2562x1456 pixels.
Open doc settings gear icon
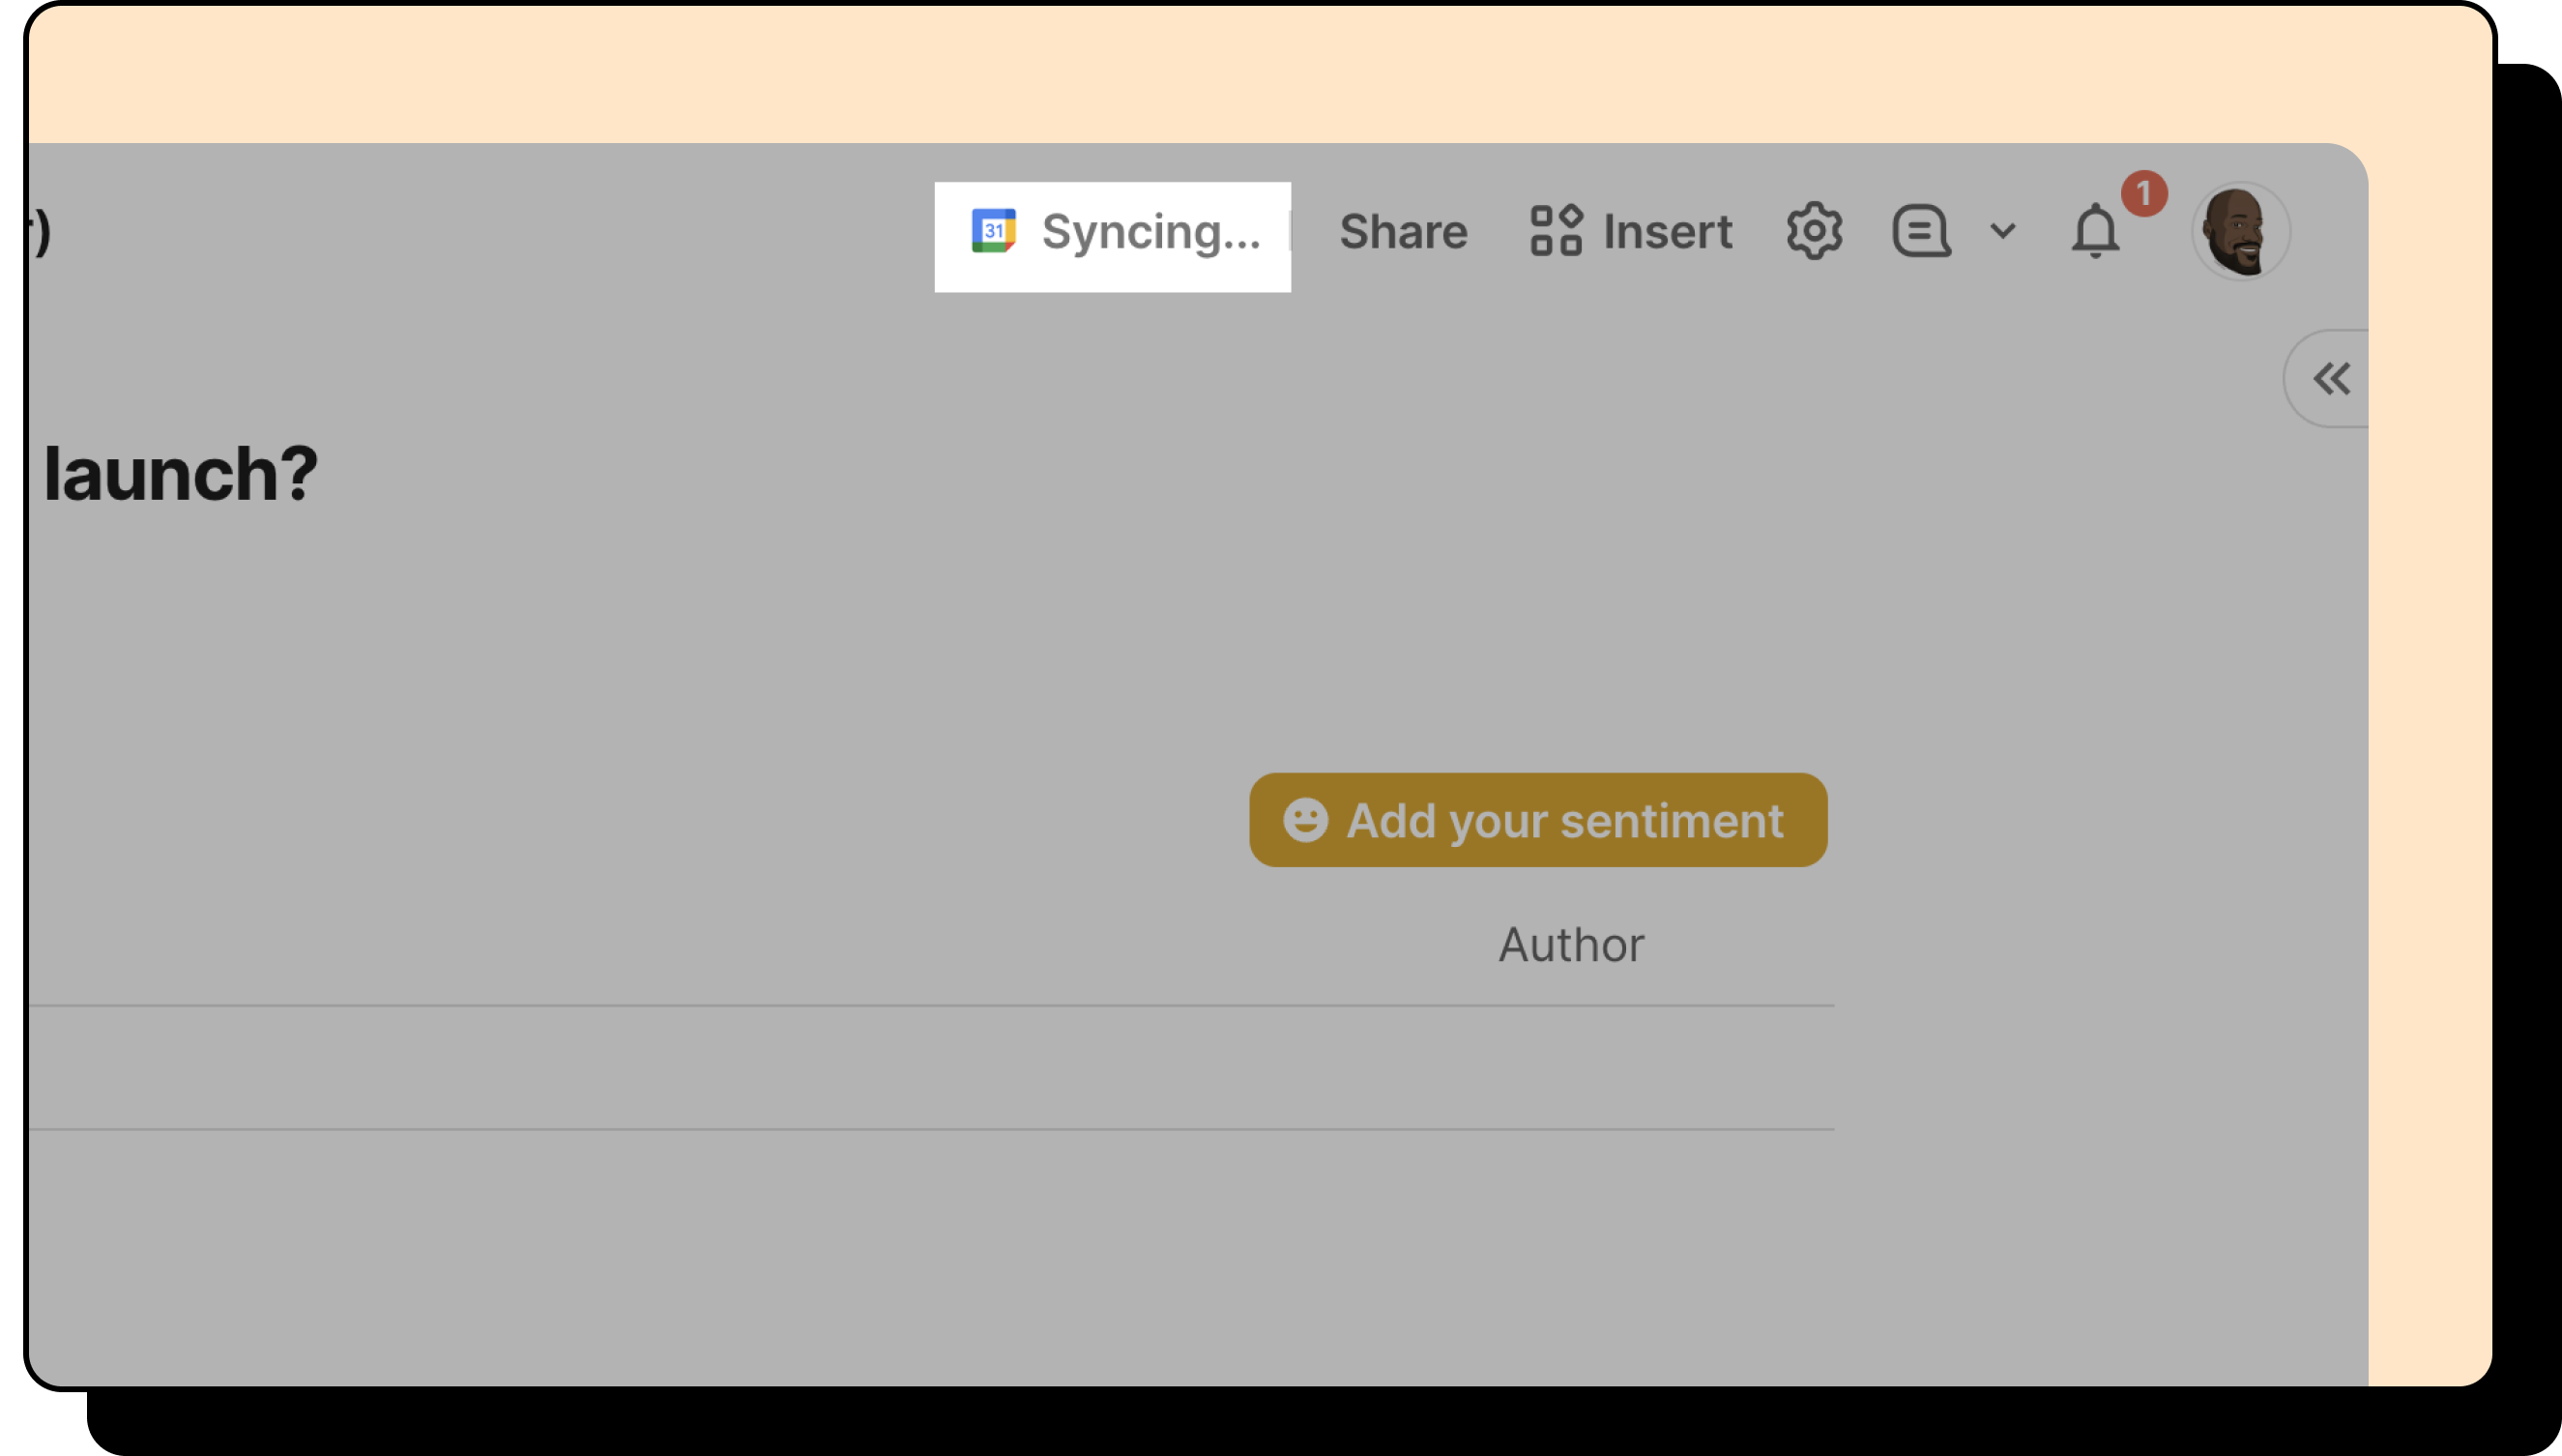click(x=1814, y=232)
